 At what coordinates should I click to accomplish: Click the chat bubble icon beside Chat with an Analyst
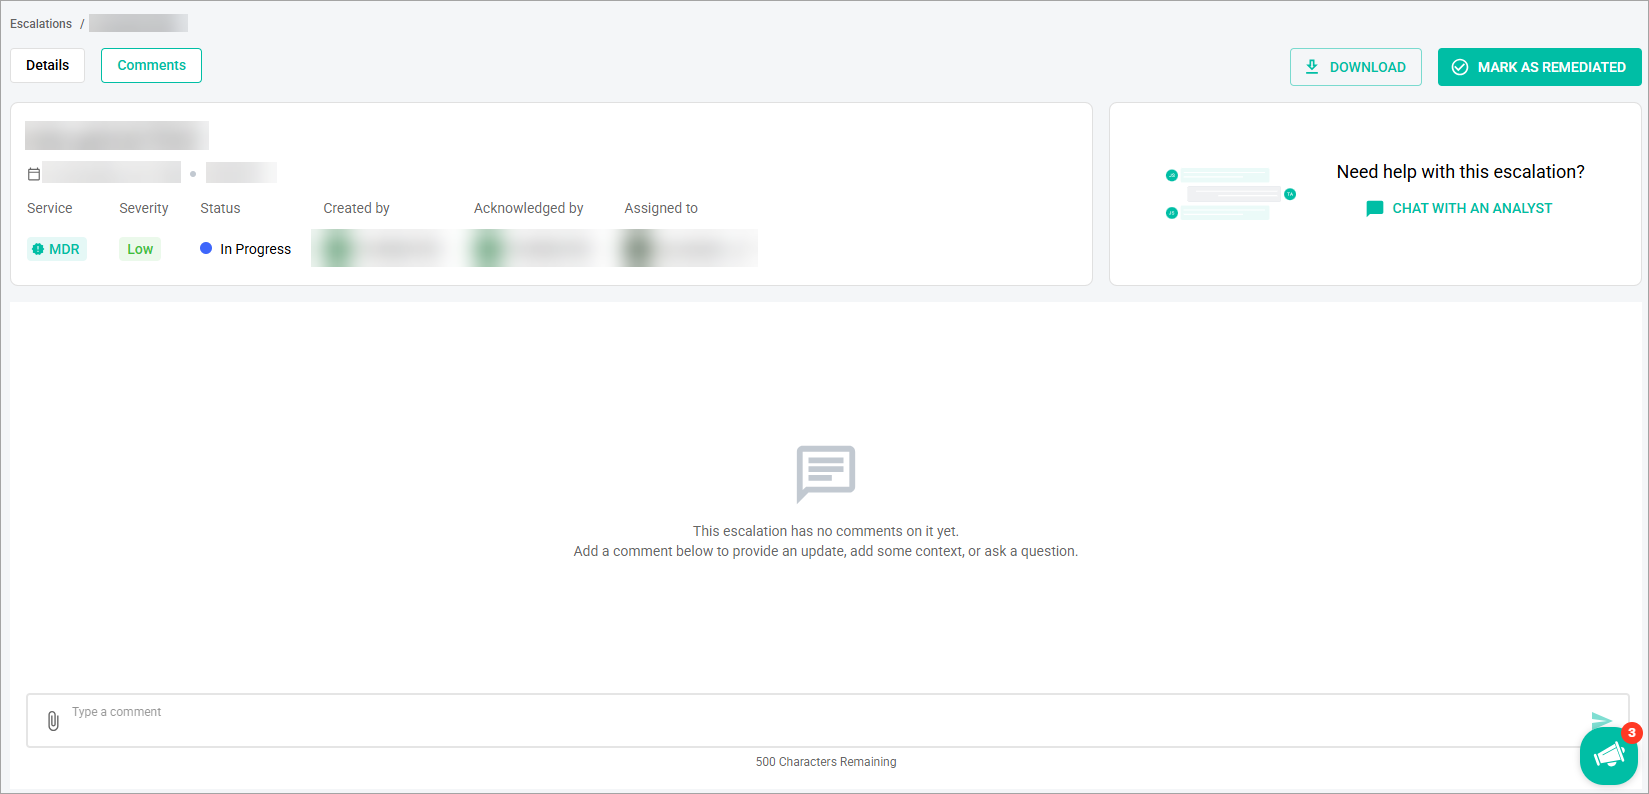(1375, 208)
